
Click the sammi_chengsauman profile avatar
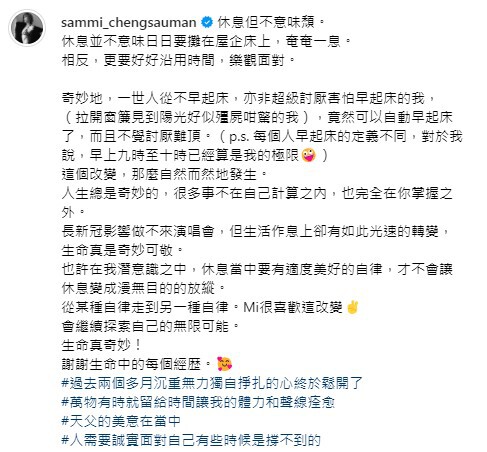[x=27, y=28]
